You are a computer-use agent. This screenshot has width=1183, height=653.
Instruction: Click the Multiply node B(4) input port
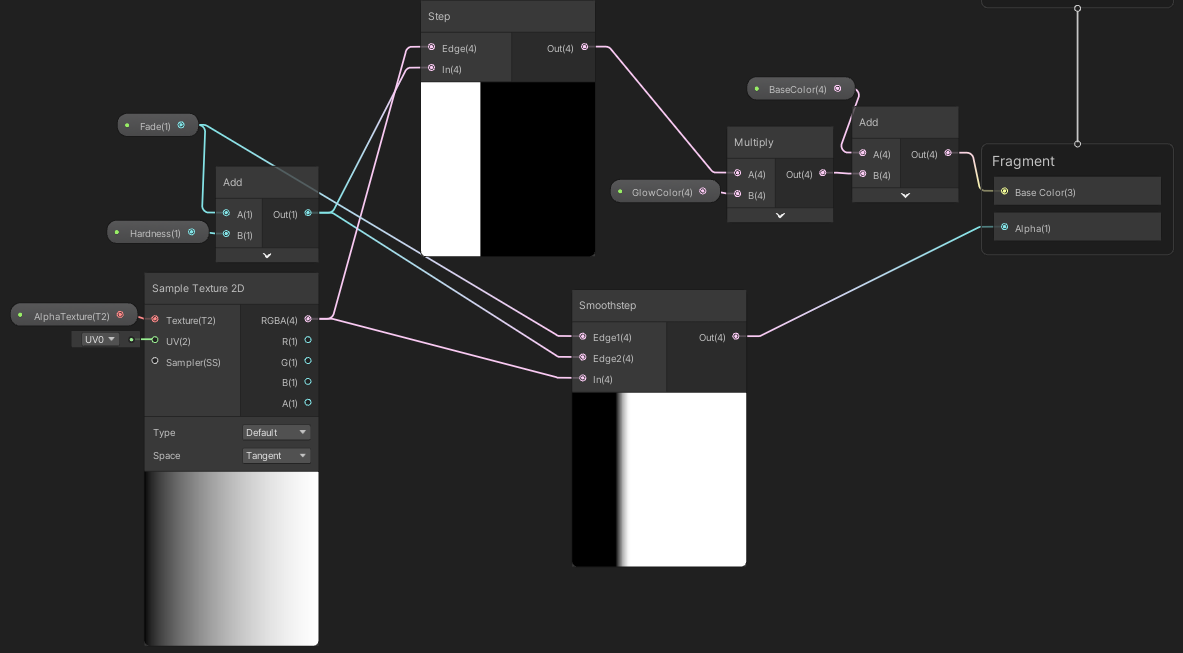coord(738,194)
